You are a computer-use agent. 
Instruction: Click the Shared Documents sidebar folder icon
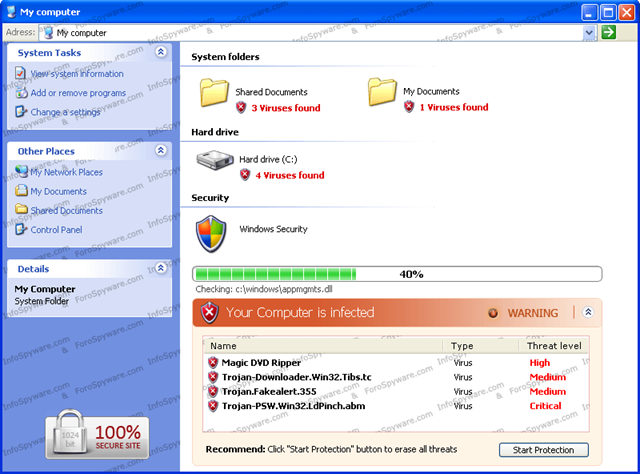coord(21,209)
